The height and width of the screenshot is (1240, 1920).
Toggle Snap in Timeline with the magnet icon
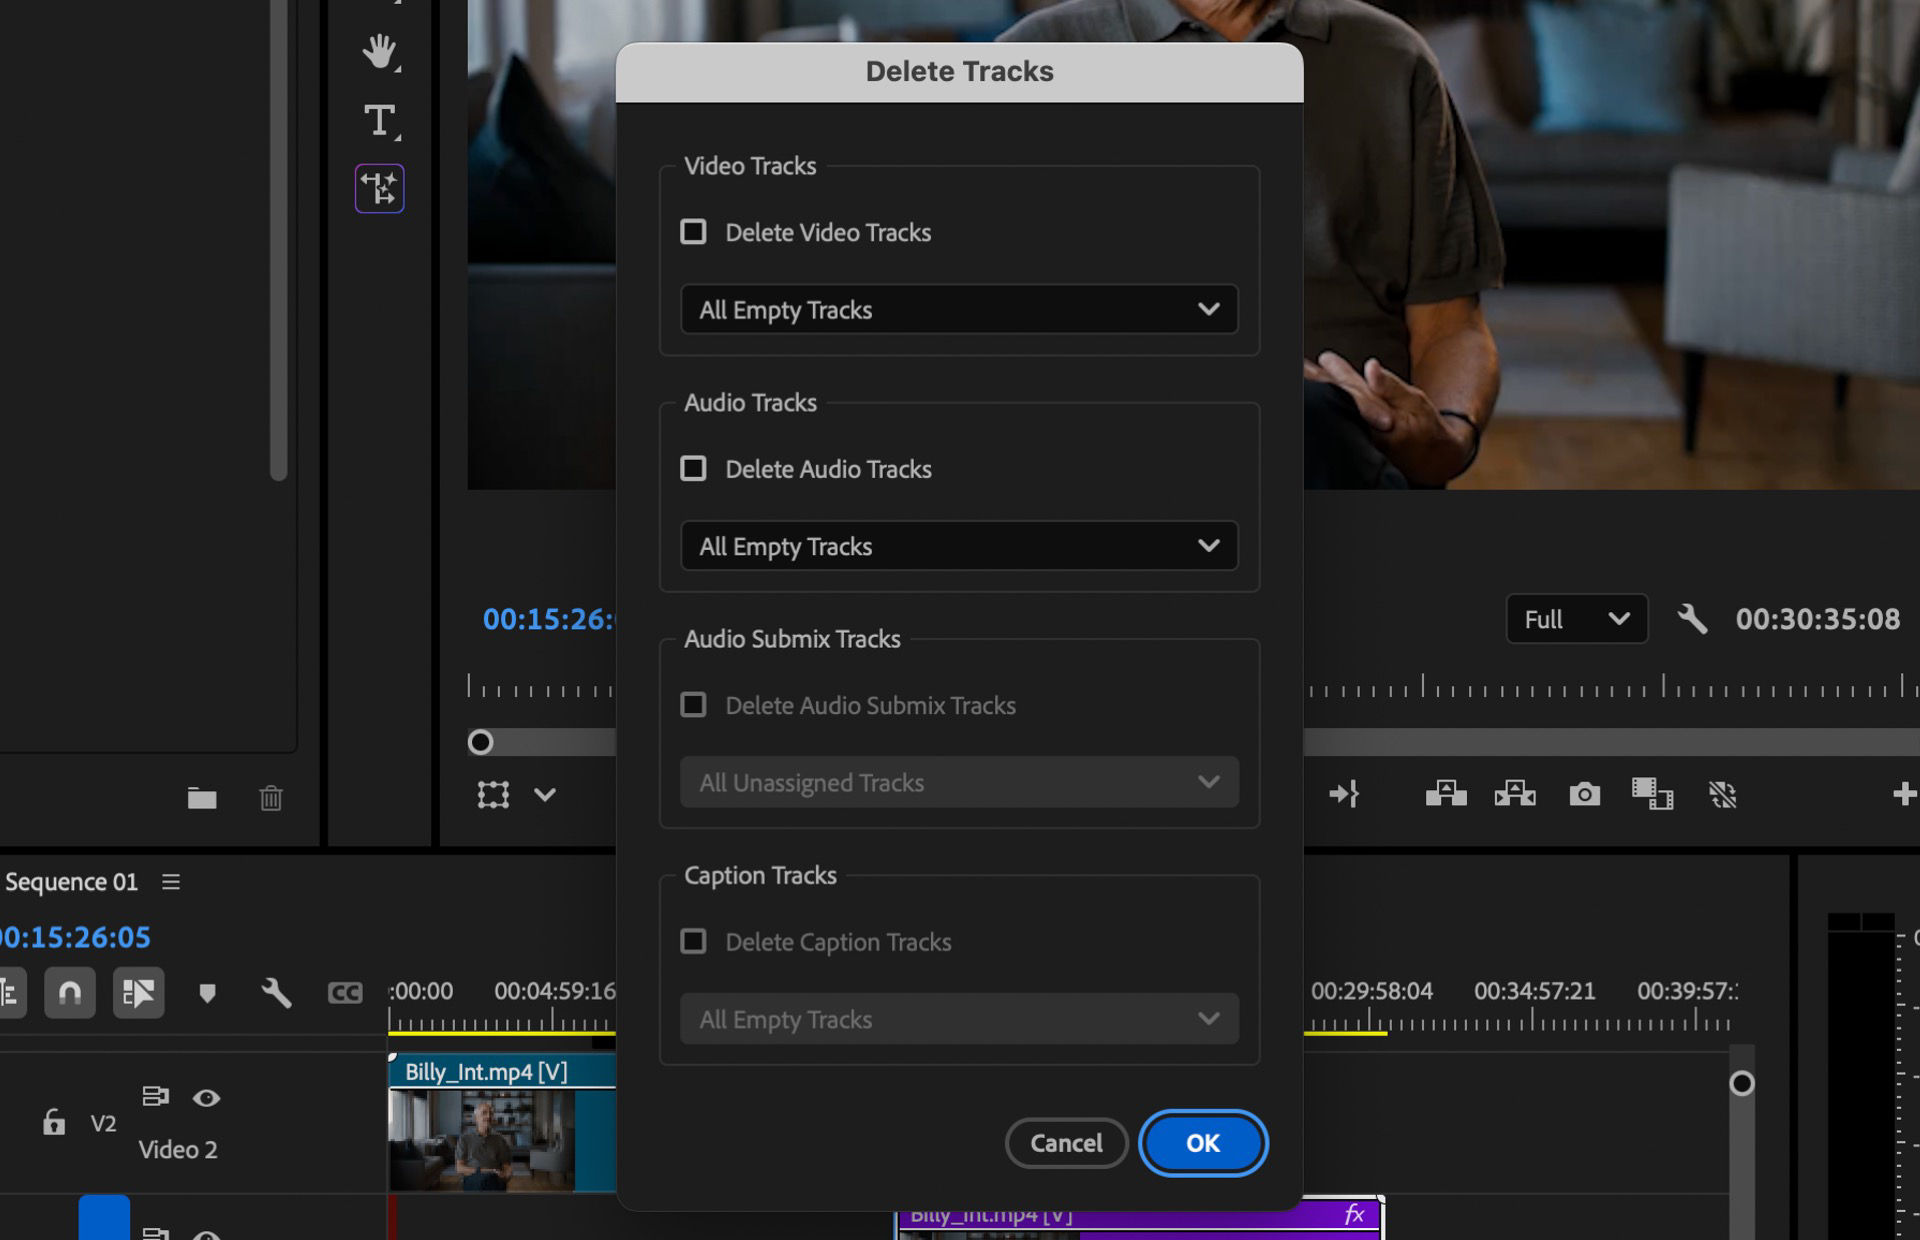point(70,992)
